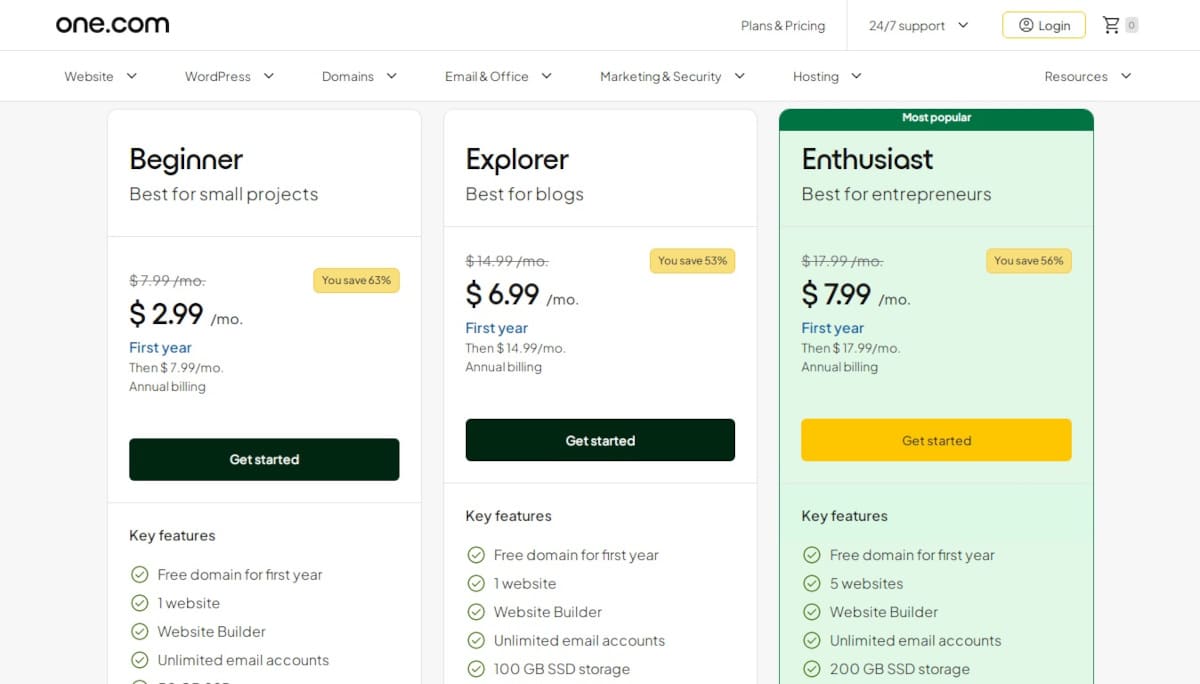Open the Marketing & Security menu
The width and height of the screenshot is (1200, 684).
pos(672,76)
